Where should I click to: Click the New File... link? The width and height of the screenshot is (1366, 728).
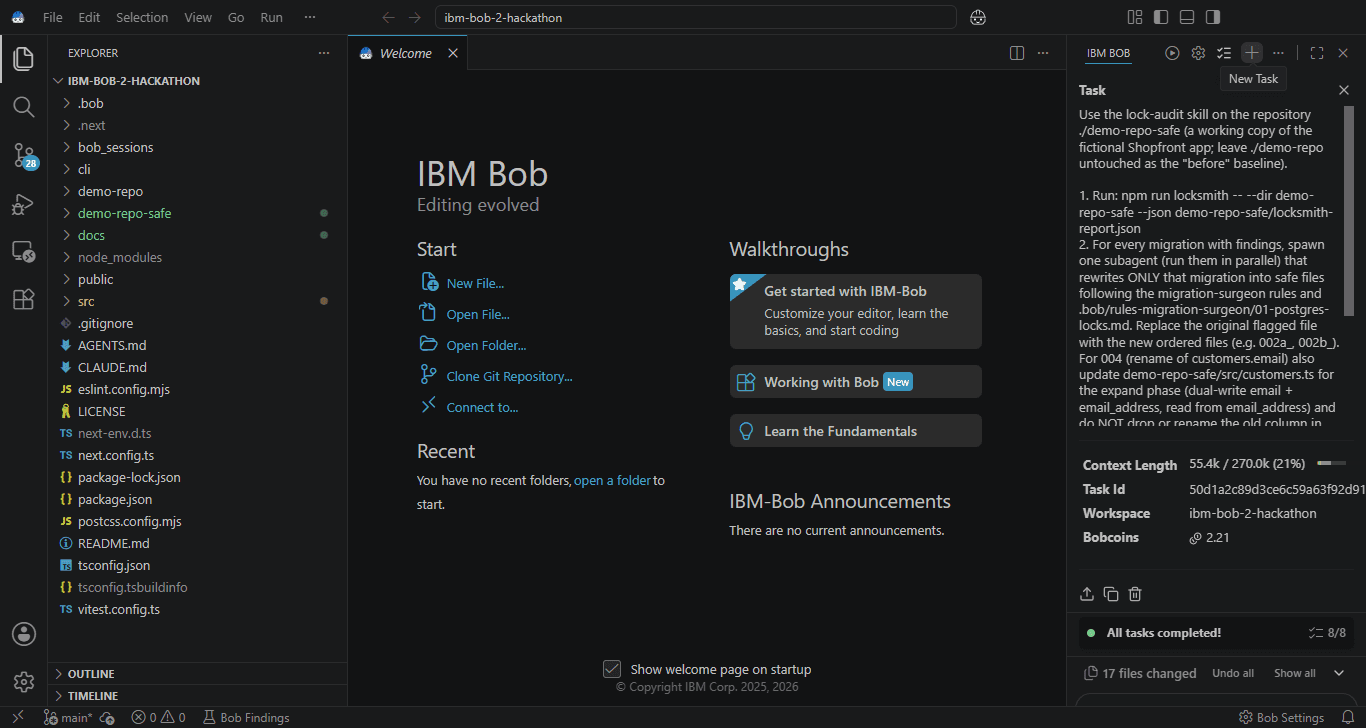point(475,283)
